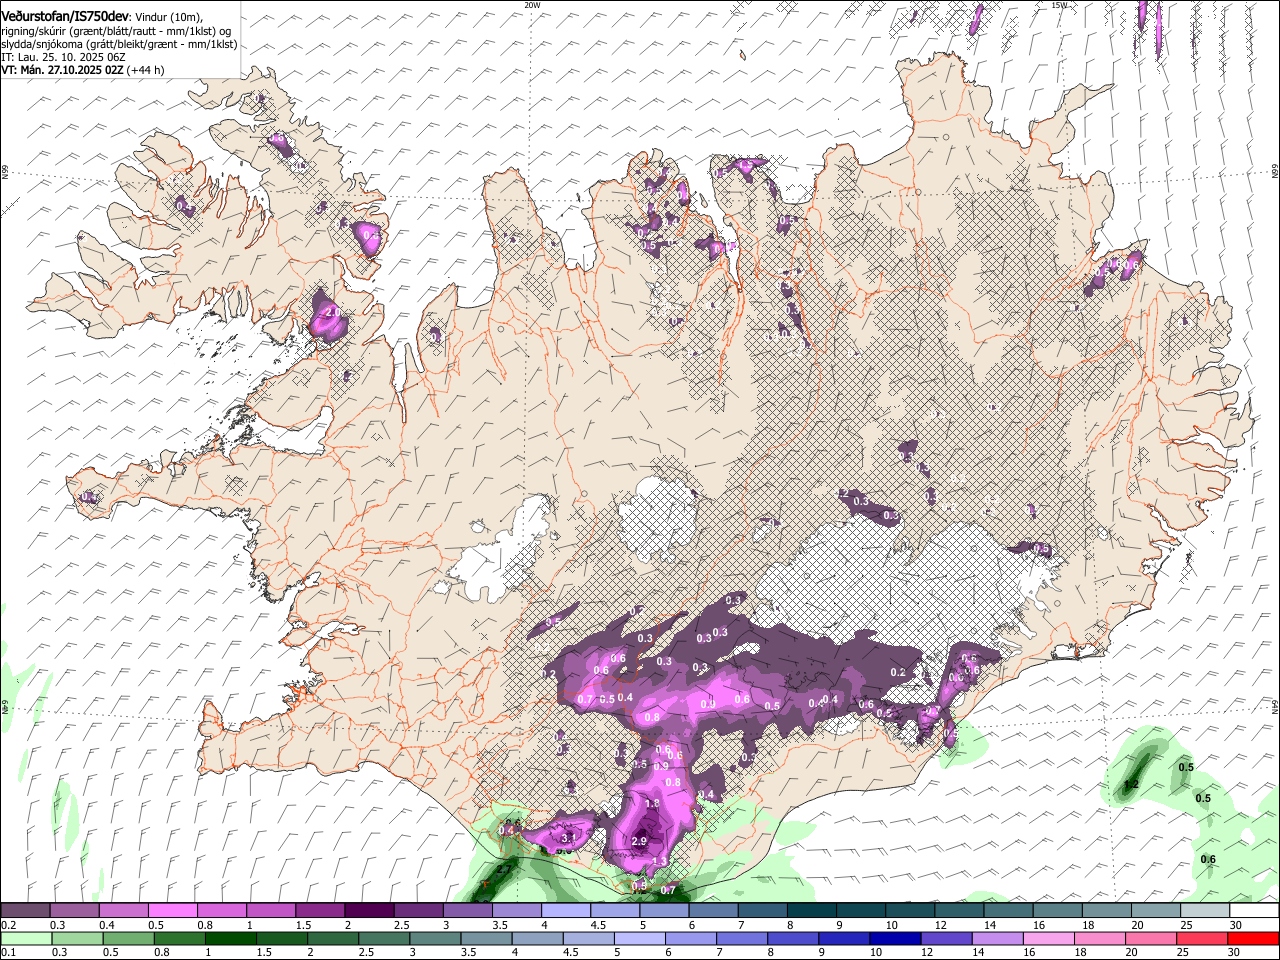Click the '2.9' snowfall value on the south coast
Screen dimensions: 1280x960
640,841
